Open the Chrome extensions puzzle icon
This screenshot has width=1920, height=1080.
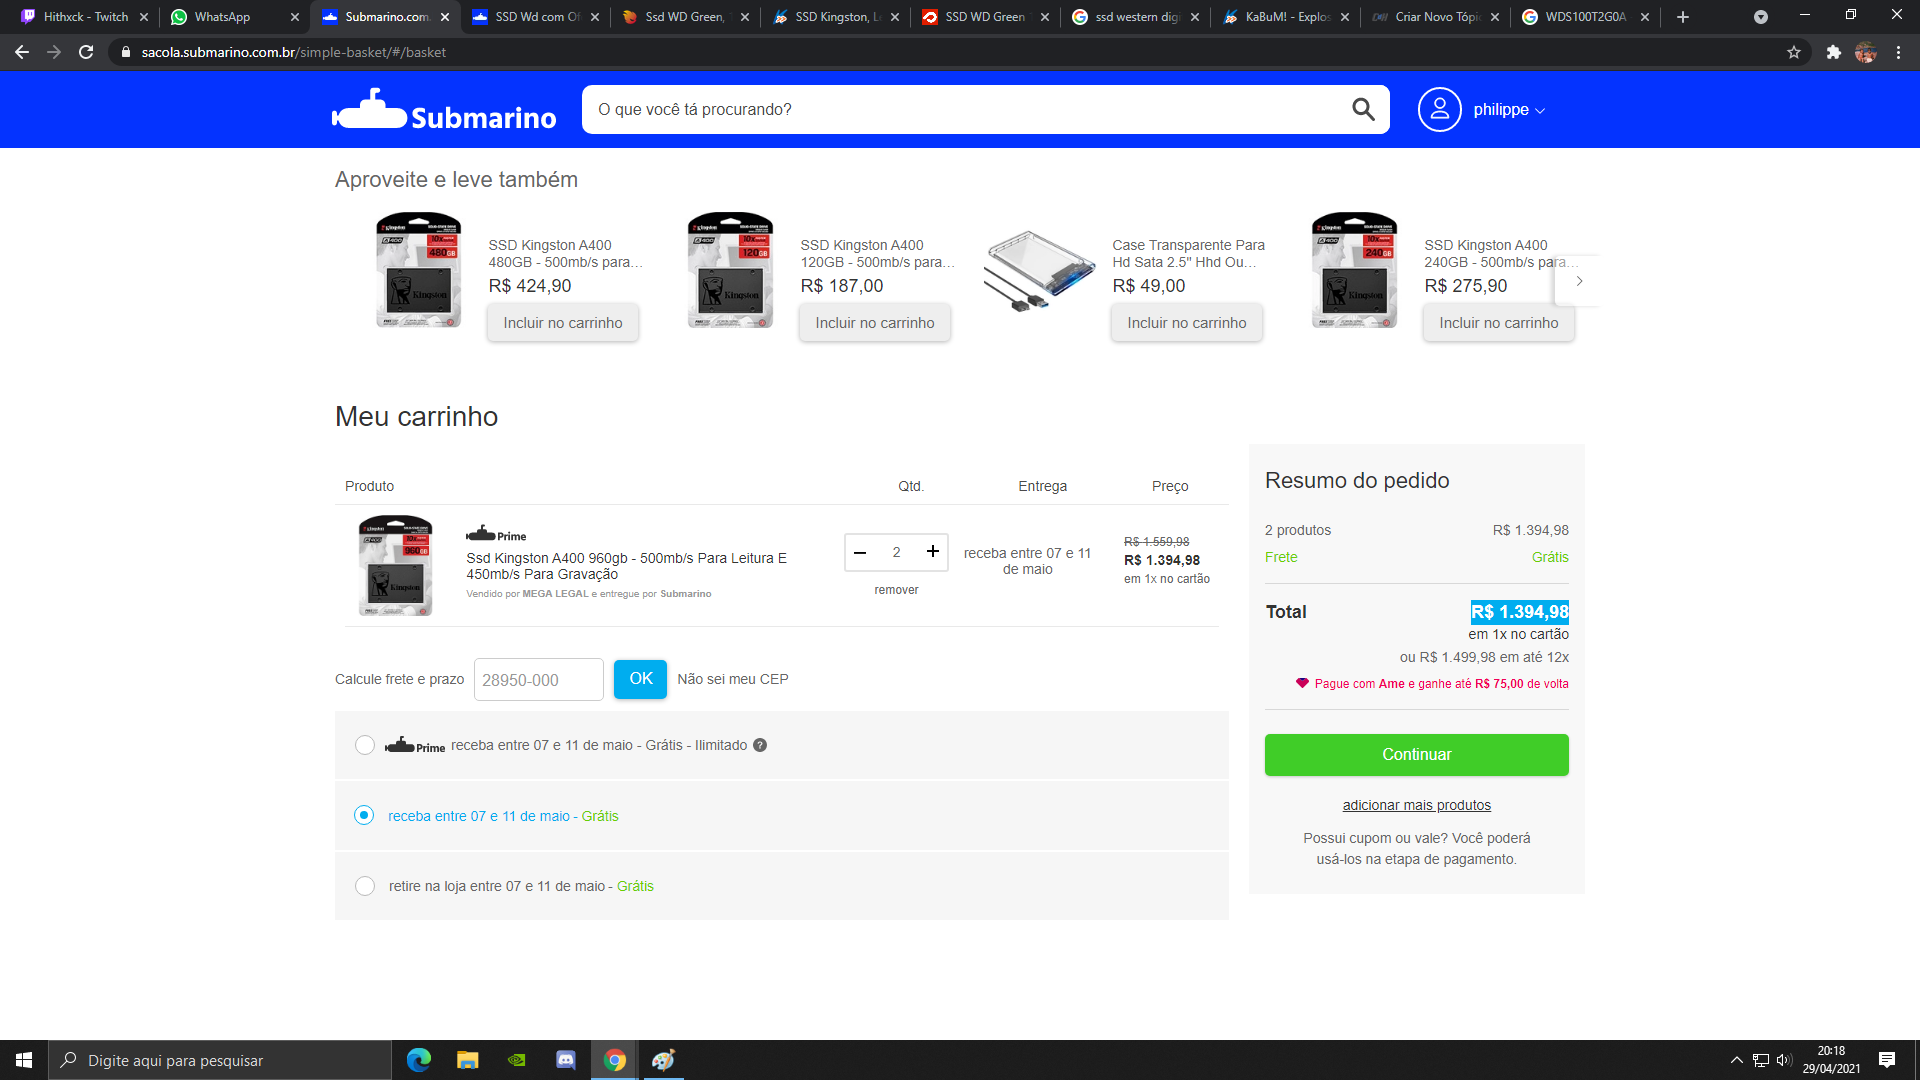point(1833,52)
